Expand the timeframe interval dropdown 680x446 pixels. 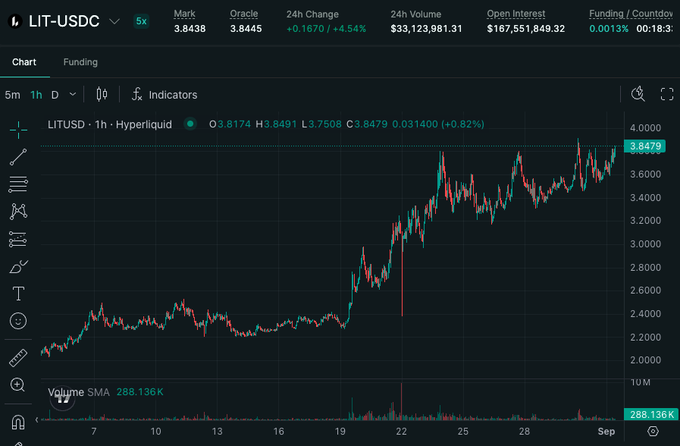pos(73,94)
